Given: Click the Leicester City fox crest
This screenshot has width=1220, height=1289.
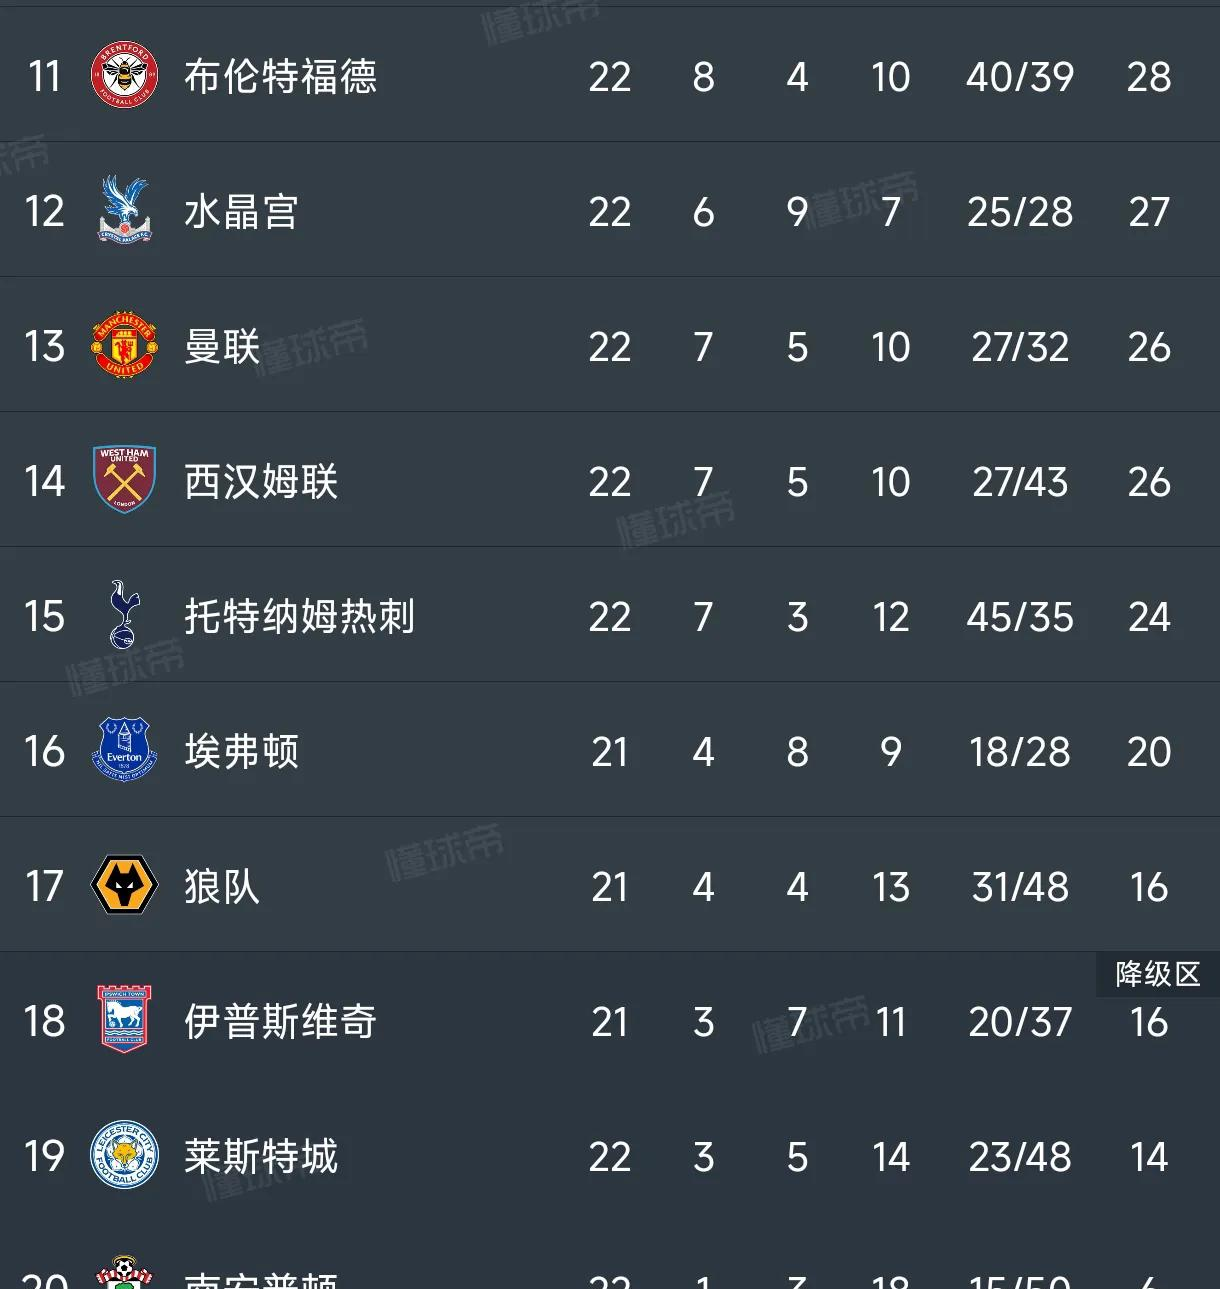Looking at the screenshot, I should [123, 1156].
